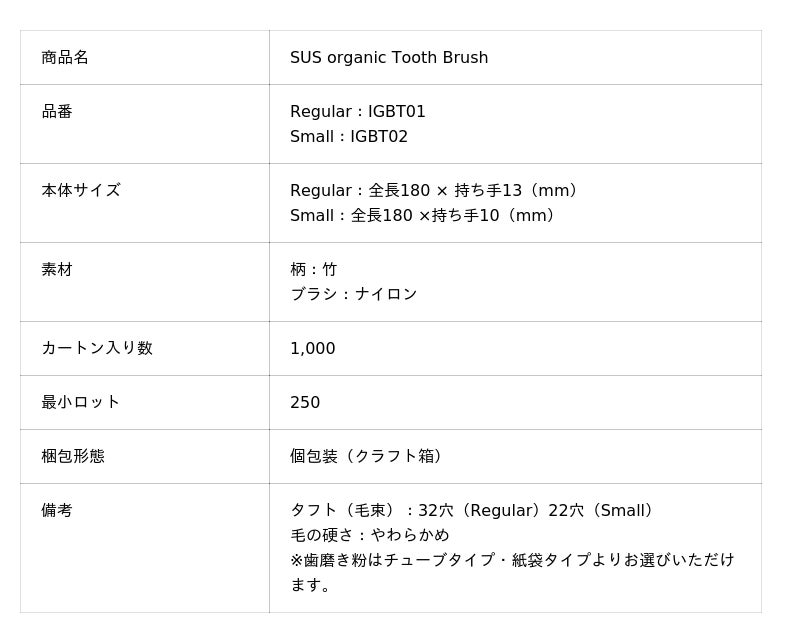Image resolution: width=800 pixels, height=643 pixels.
Task: Click the Regular 全長180 × 持ち手13 size line
Action: coord(434,191)
